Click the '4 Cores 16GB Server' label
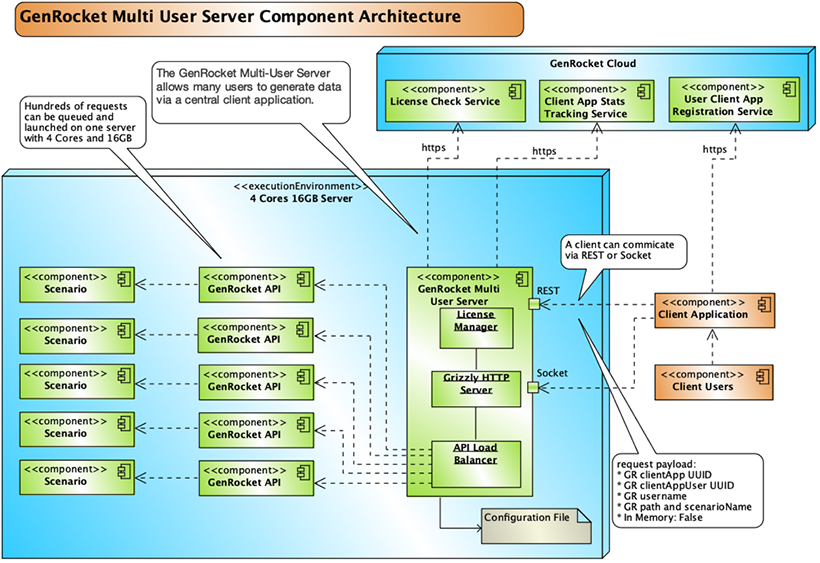The image size is (820, 563). click(301, 199)
